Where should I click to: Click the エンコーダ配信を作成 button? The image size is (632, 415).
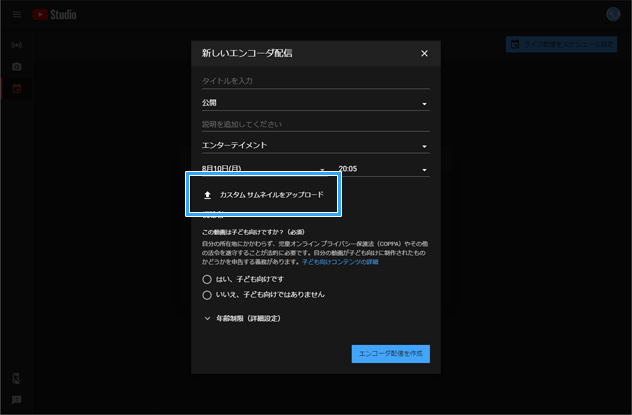click(x=390, y=354)
